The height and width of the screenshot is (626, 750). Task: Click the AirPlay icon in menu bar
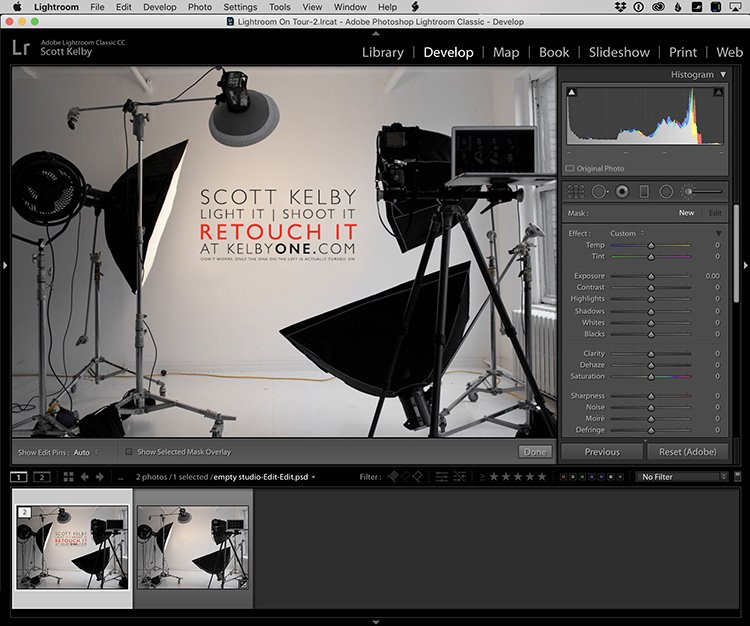click(x=735, y=7)
